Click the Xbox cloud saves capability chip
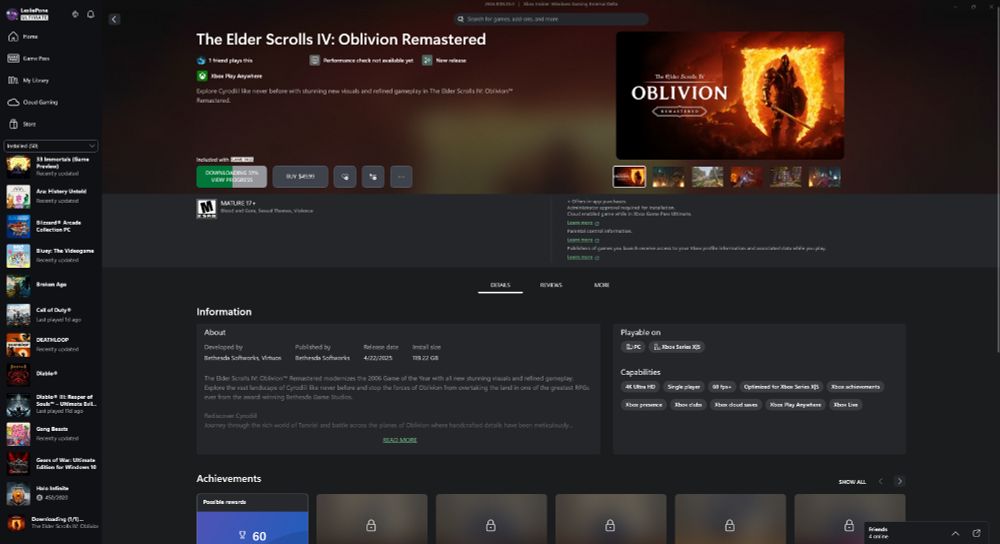 click(x=736, y=404)
